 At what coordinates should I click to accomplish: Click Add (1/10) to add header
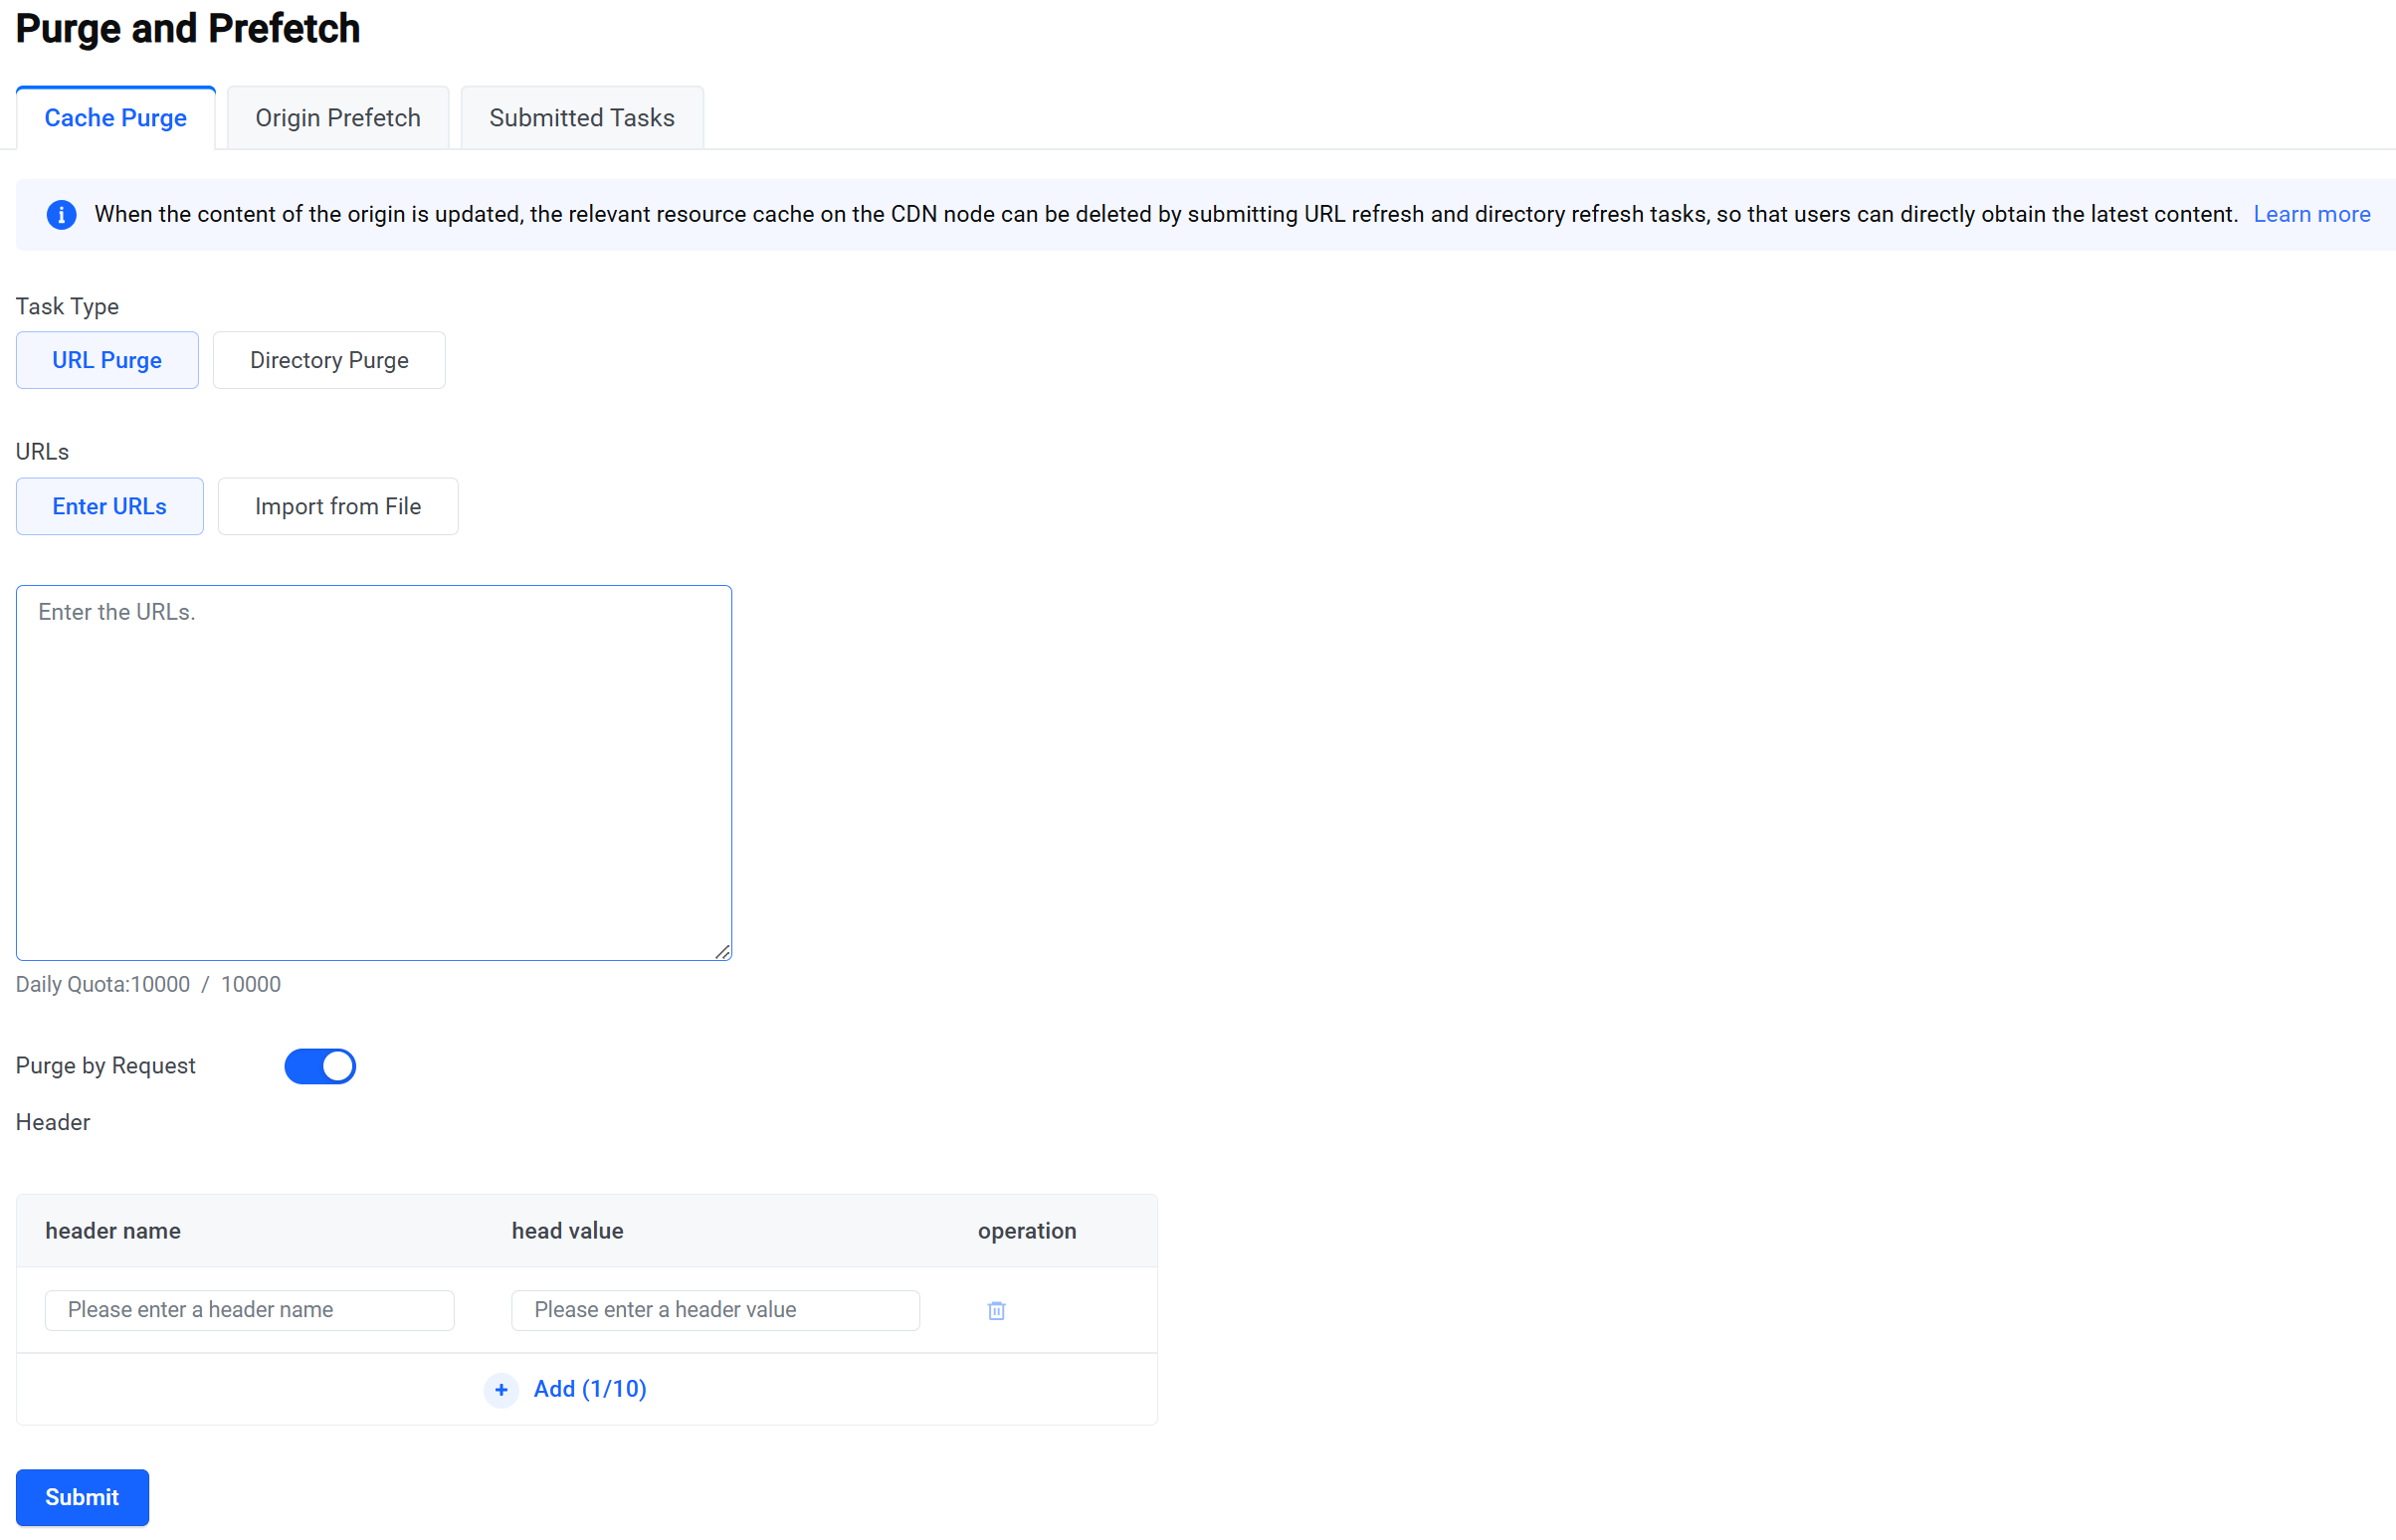point(590,1389)
